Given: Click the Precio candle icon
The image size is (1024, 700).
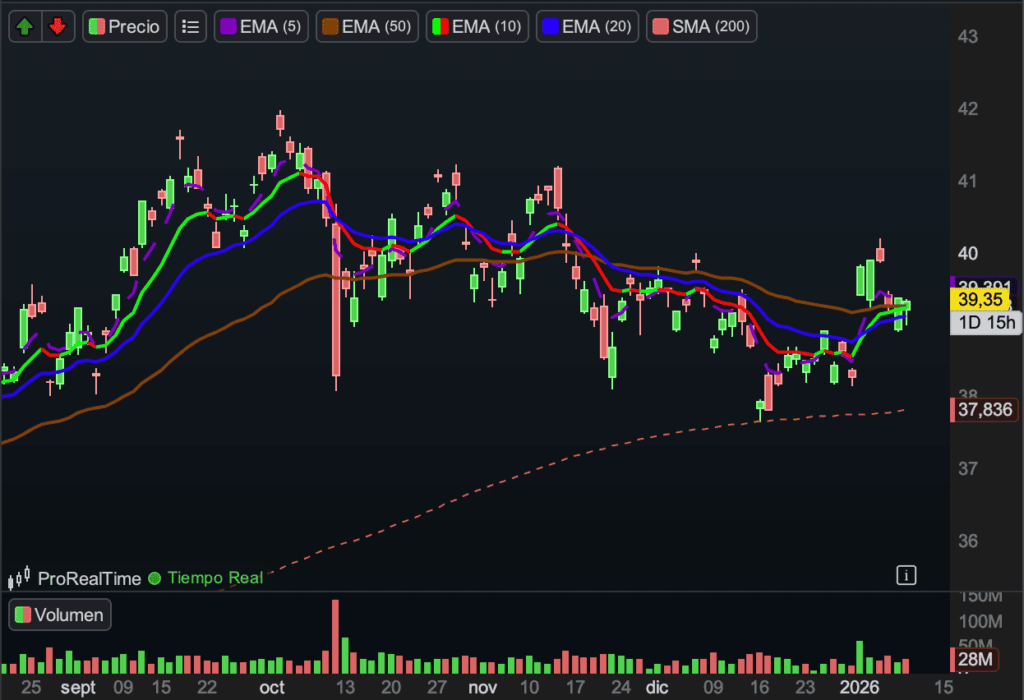Looking at the screenshot, I should coord(96,27).
